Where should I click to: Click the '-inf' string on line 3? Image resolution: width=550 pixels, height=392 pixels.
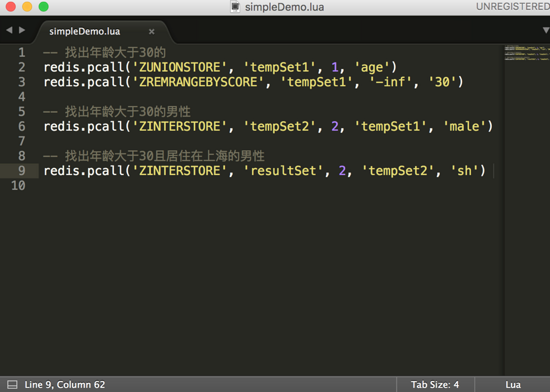click(x=390, y=82)
